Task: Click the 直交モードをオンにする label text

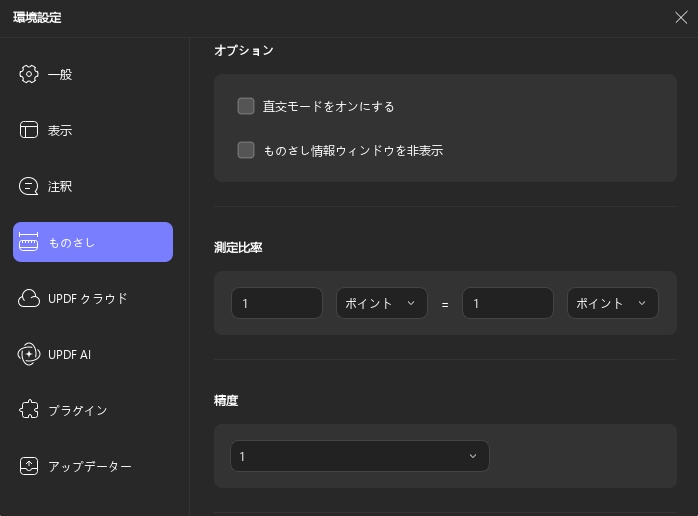Action: tap(329, 107)
